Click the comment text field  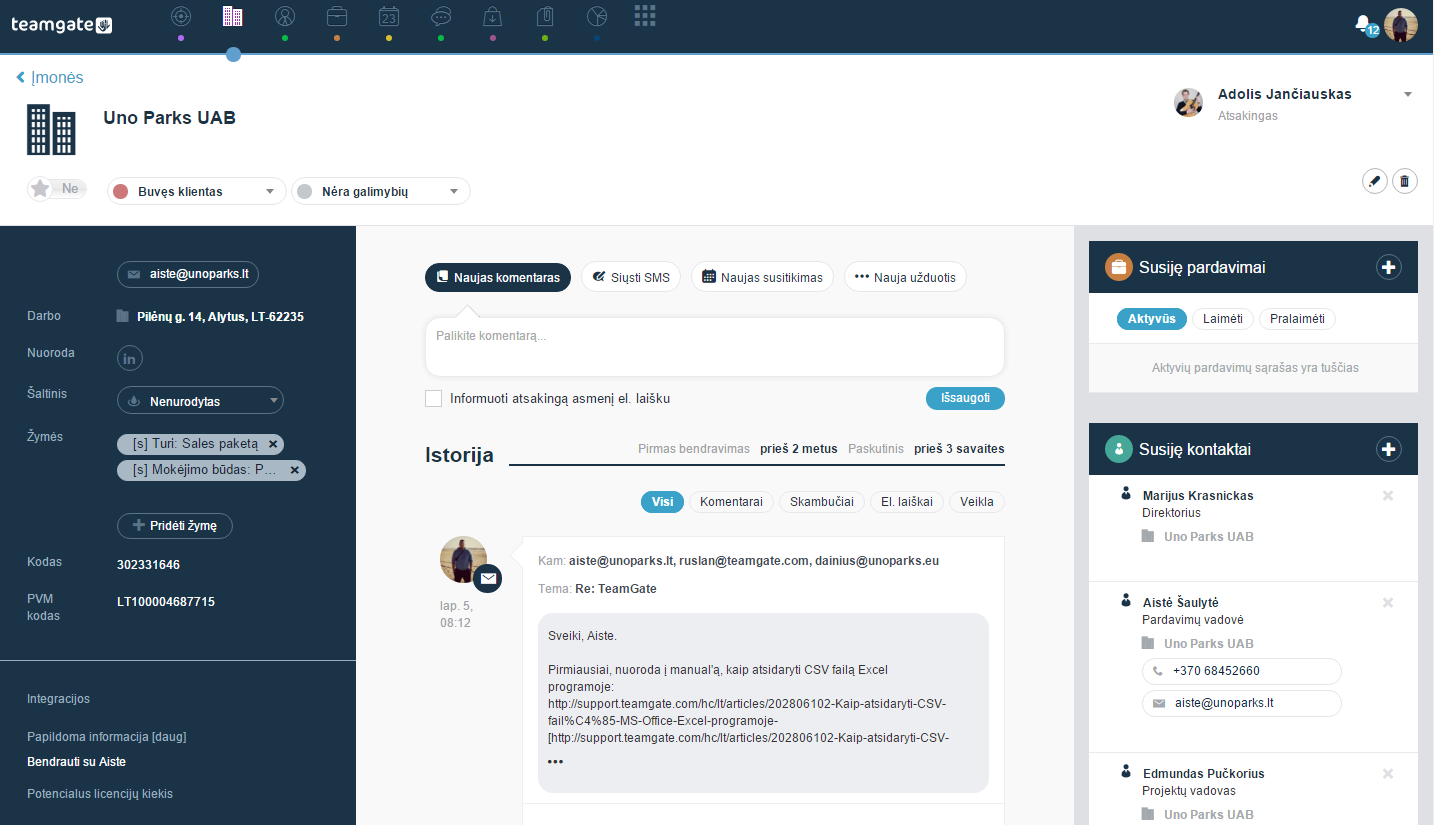[x=715, y=347]
